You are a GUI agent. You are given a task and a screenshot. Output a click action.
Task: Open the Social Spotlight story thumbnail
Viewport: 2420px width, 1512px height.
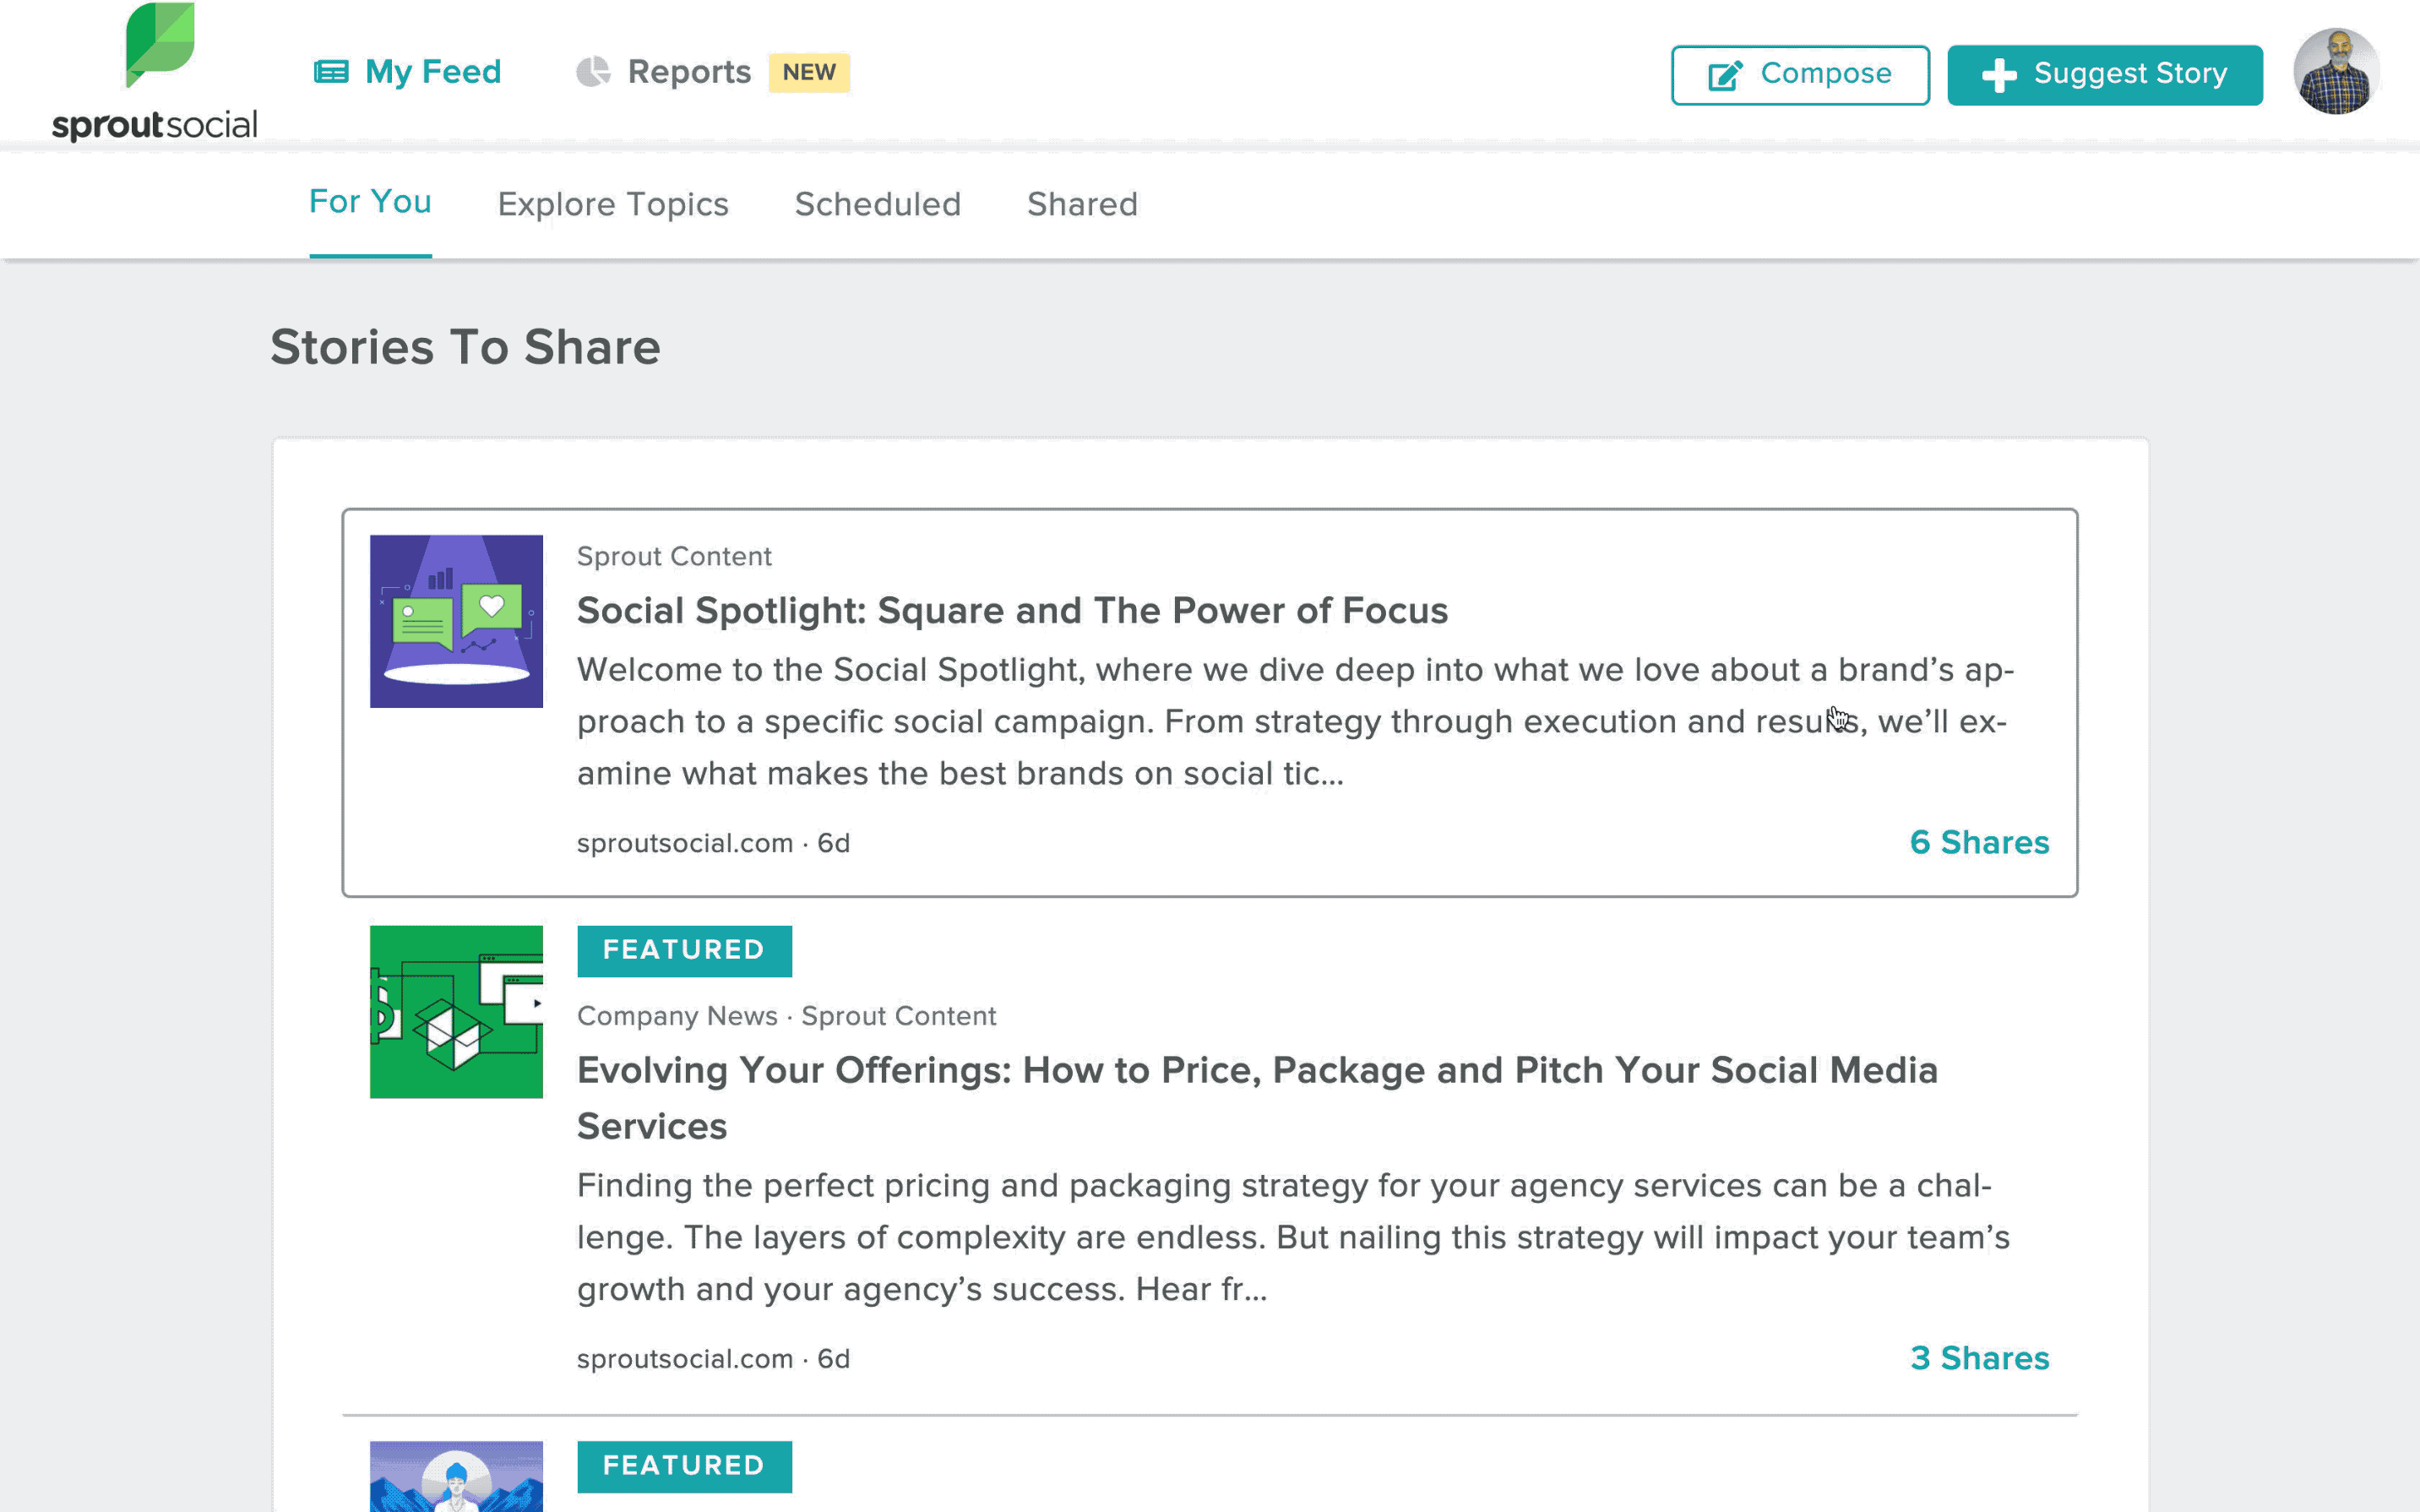click(x=456, y=621)
